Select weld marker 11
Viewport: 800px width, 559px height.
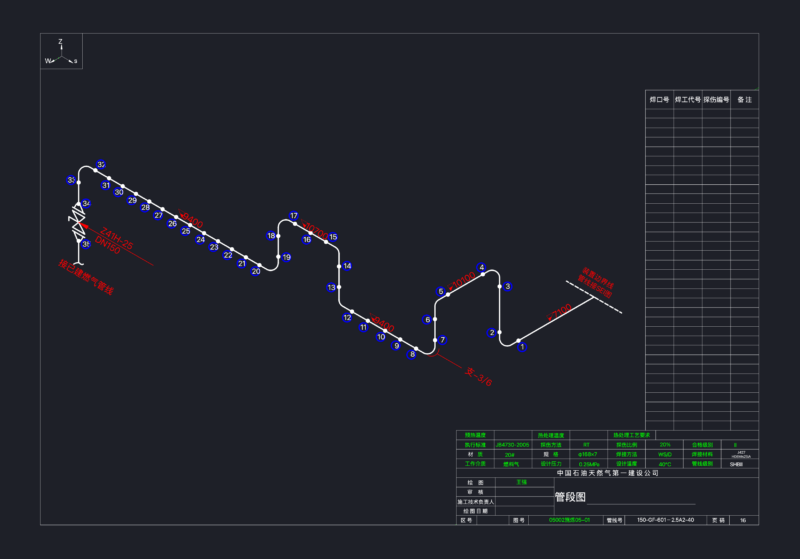click(363, 327)
